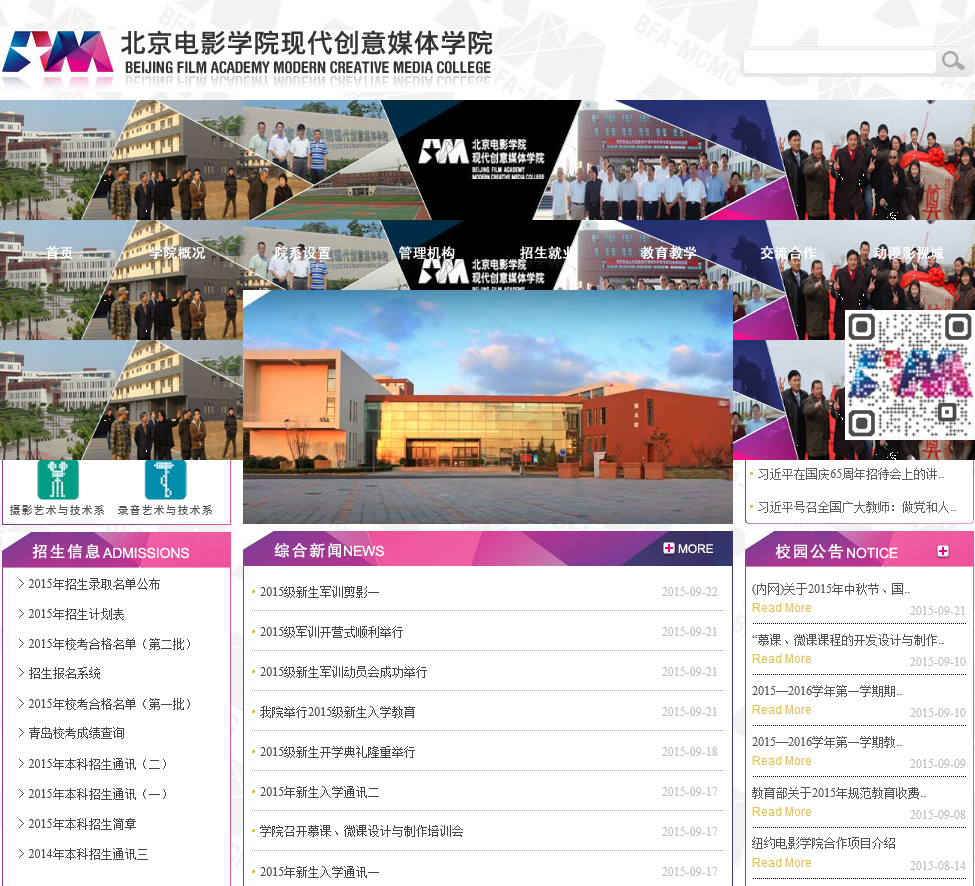Image resolution: width=975 pixels, height=886 pixels.
Task: Click the 校园公告 NOTICE header title
Action: tap(836, 551)
